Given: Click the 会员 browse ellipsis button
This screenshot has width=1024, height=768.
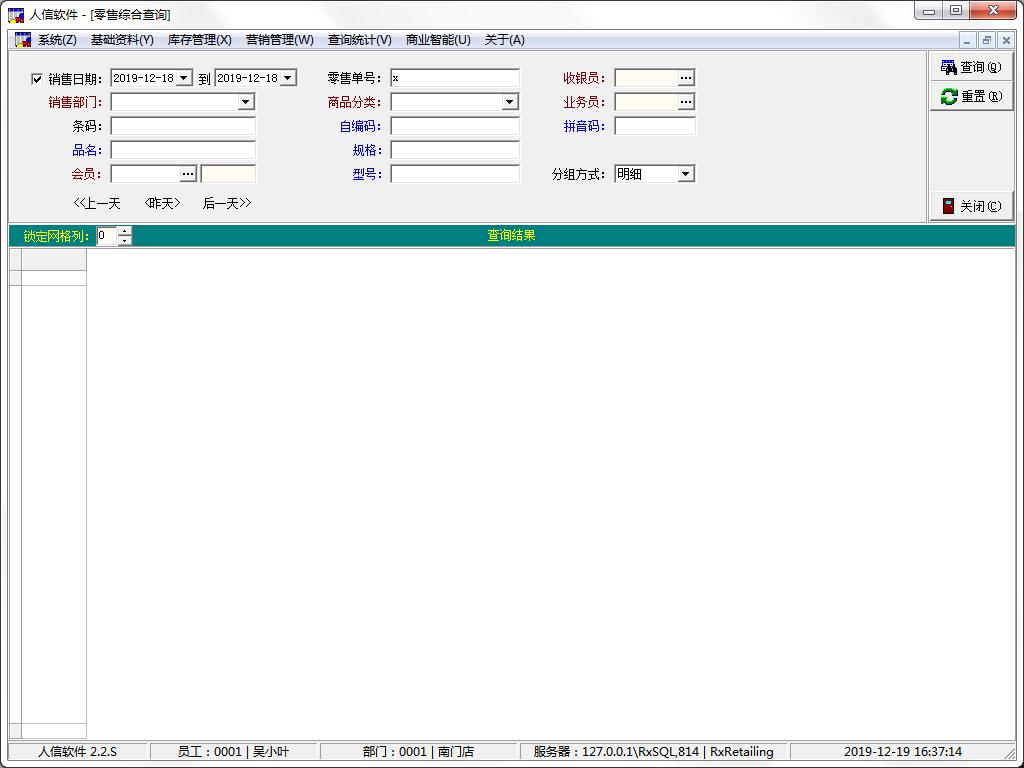Looking at the screenshot, I should (188, 174).
